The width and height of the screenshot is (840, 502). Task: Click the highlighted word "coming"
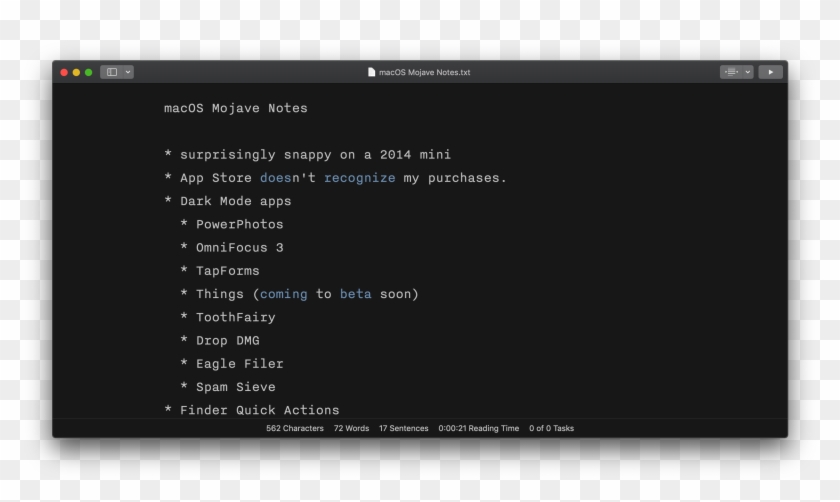[x=283, y=294]
